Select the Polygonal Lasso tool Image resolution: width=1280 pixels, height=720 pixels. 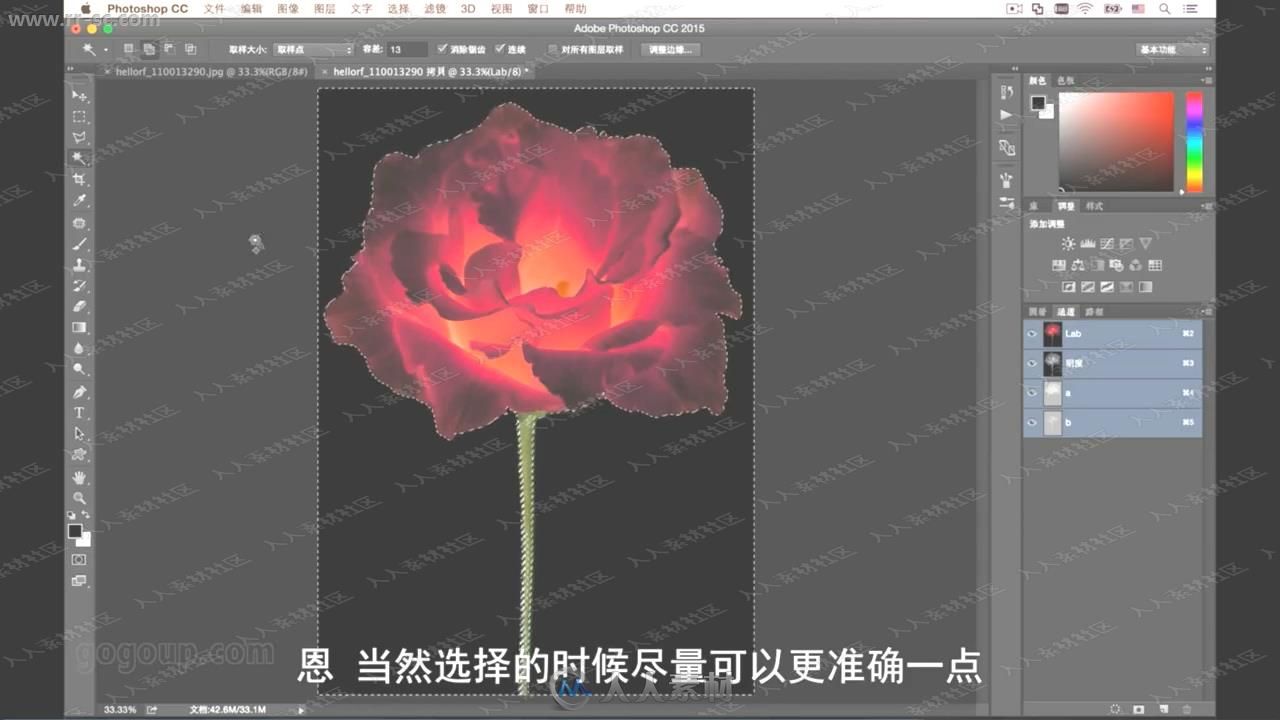click(79, 138)
